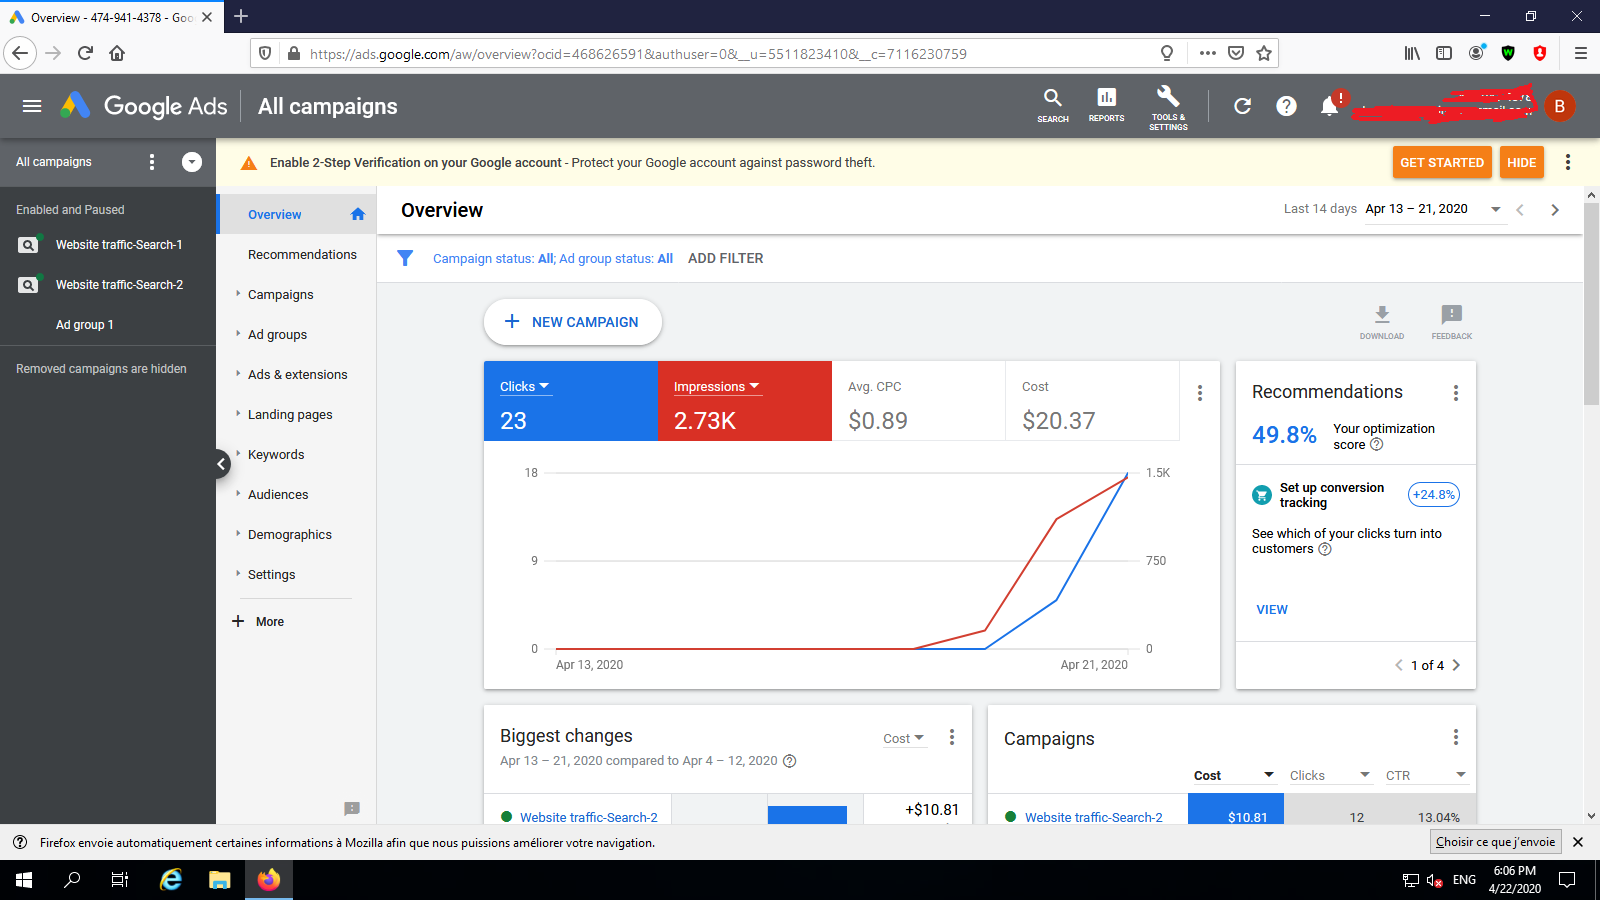Expand More navigation options
The height and width of the screenshot is (900, 1600).
click(x=258, y=621)
